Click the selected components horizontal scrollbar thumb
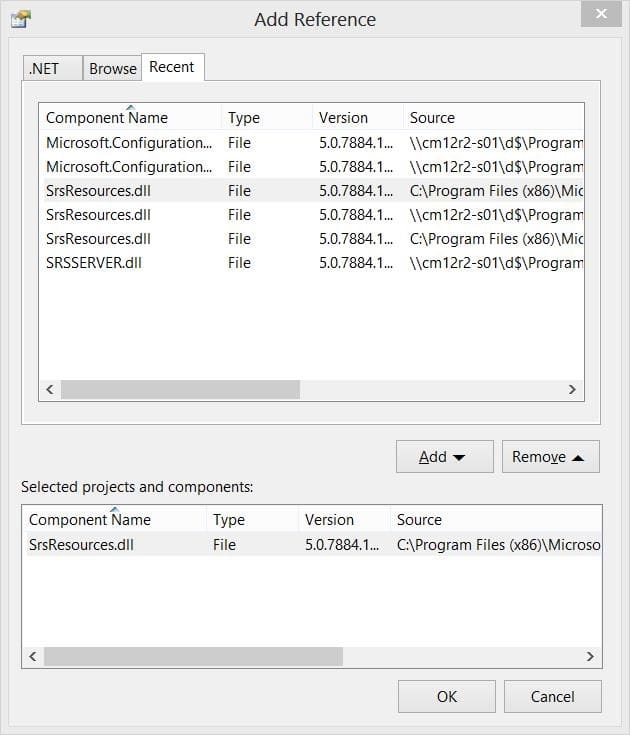Screen dimensions: 630x735 click(x=193, y=656)
